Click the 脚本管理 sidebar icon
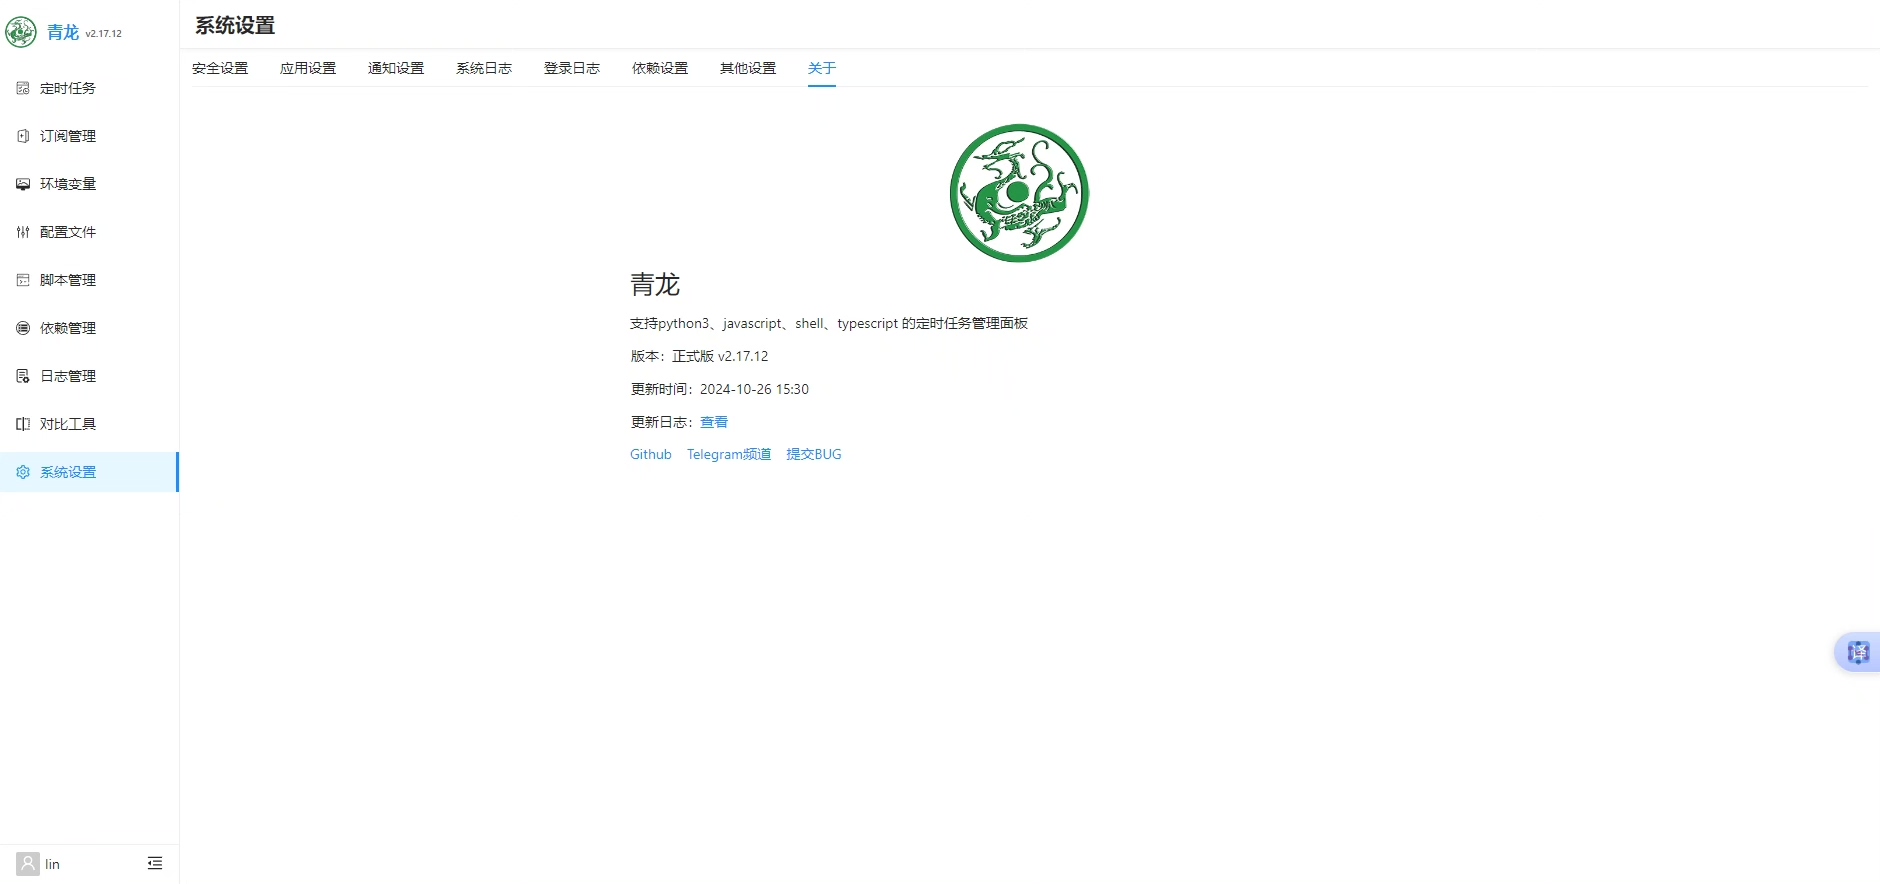 point(23,280)
